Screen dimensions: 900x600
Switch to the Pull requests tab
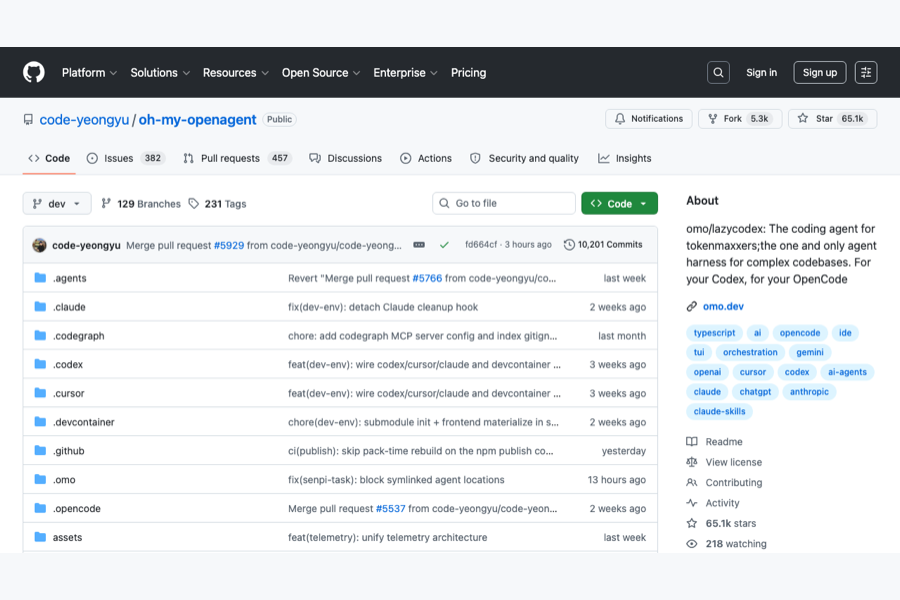[x=237, y=158]
